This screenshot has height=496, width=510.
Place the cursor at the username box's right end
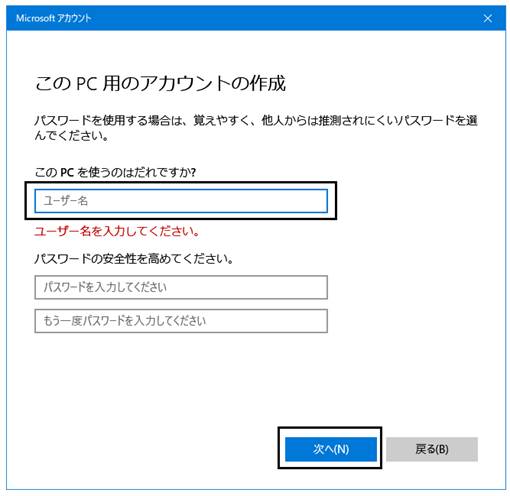[320, 201]
